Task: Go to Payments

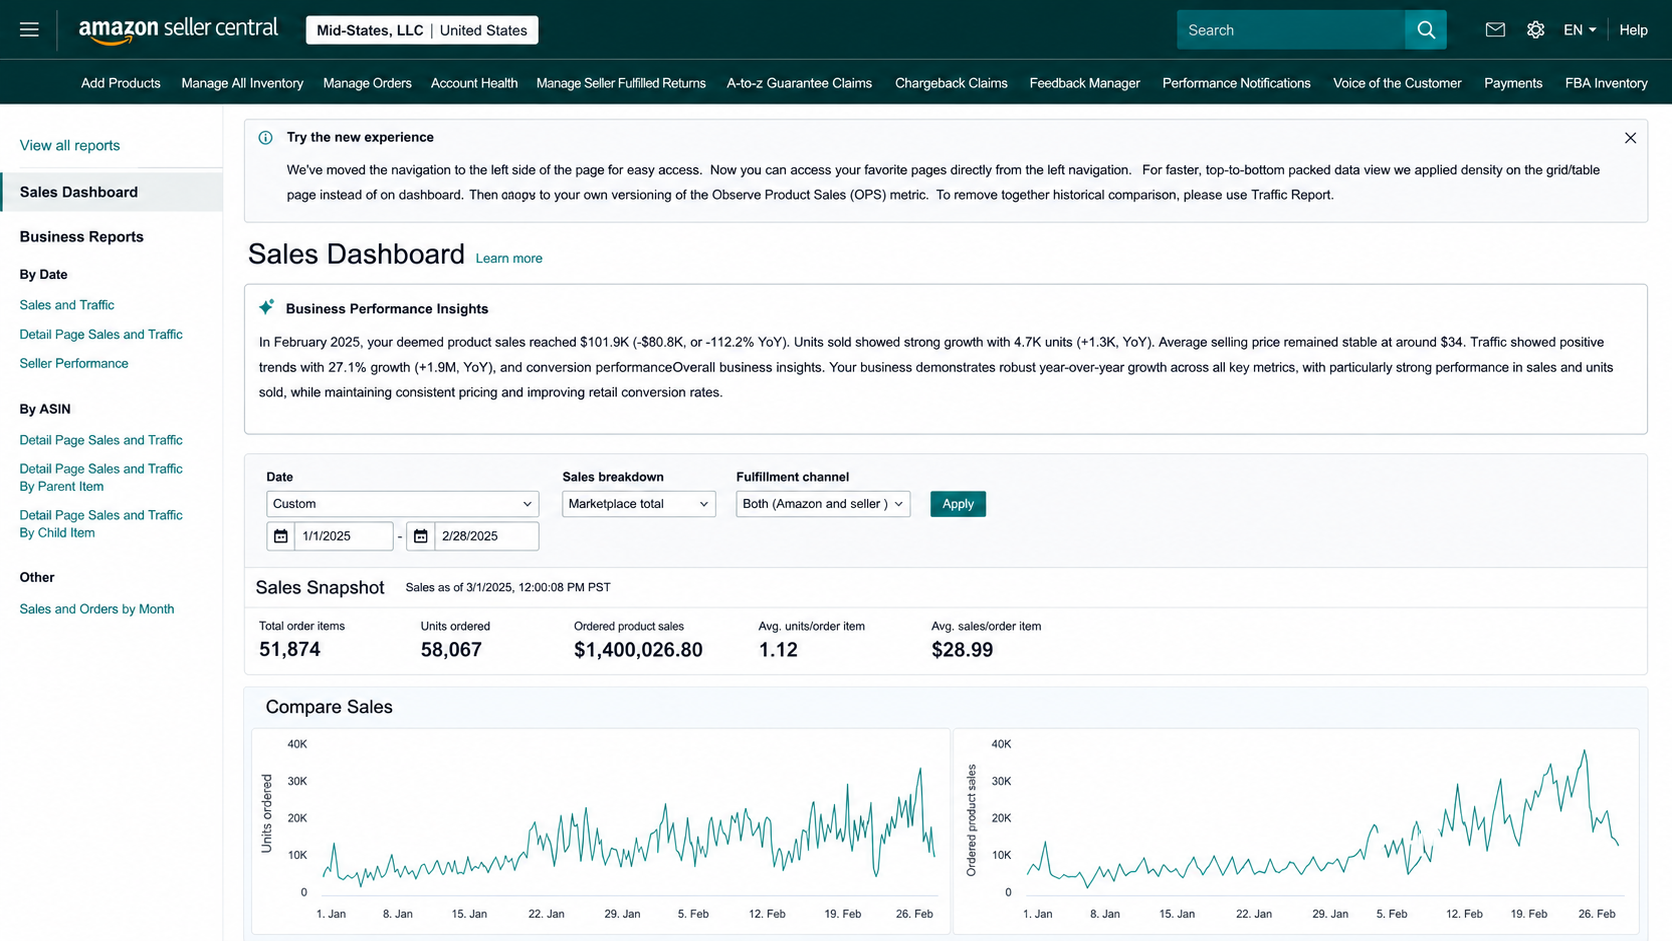Action: point(1513,83)
